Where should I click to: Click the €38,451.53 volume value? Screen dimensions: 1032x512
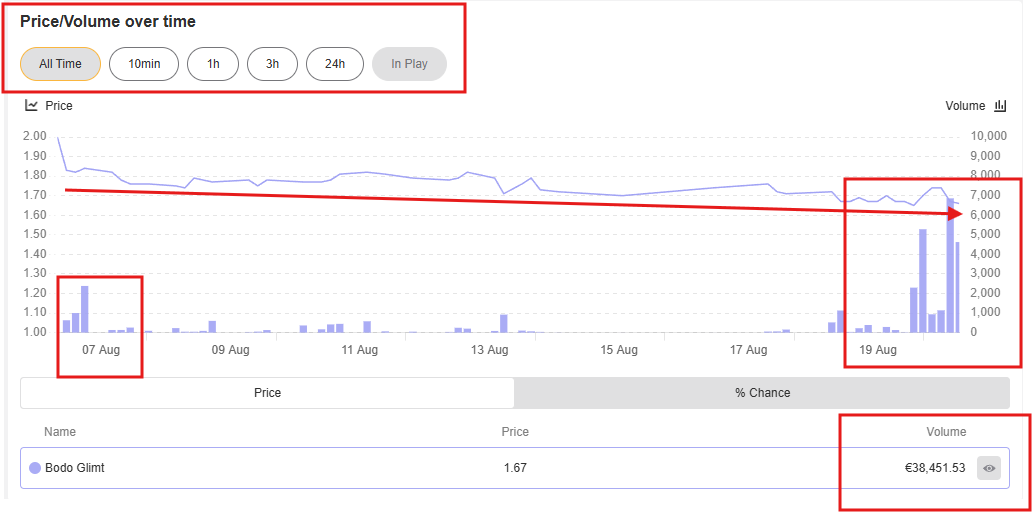tap(935, 469)
